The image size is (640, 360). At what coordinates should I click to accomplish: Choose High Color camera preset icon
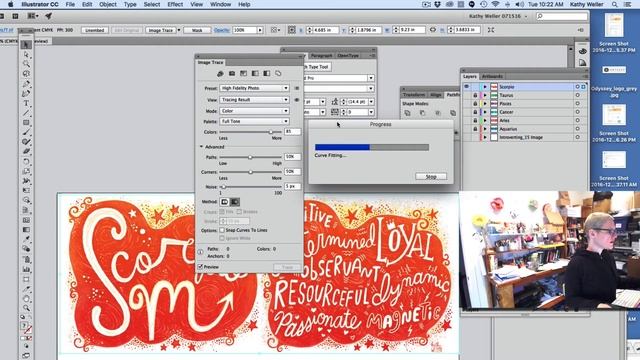[232, 73]
